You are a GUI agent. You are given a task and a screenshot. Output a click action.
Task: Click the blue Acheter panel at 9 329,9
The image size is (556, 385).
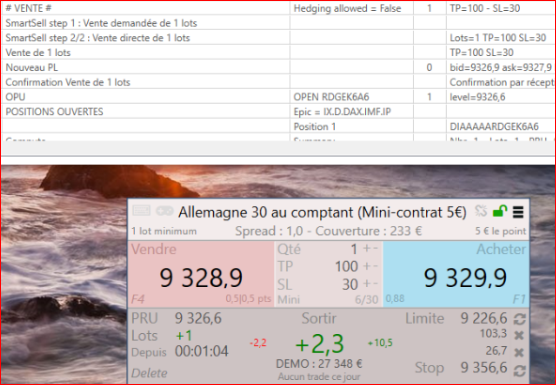[456, 274]
